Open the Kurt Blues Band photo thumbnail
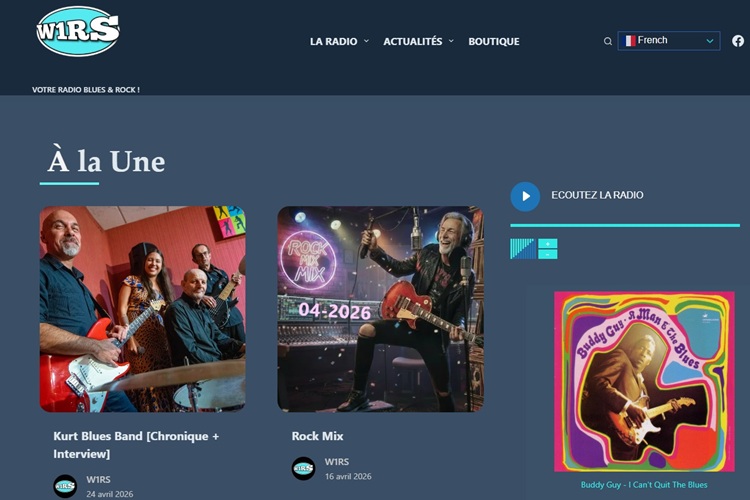Screen dimensions: 750x500 (x=143, y=309)
